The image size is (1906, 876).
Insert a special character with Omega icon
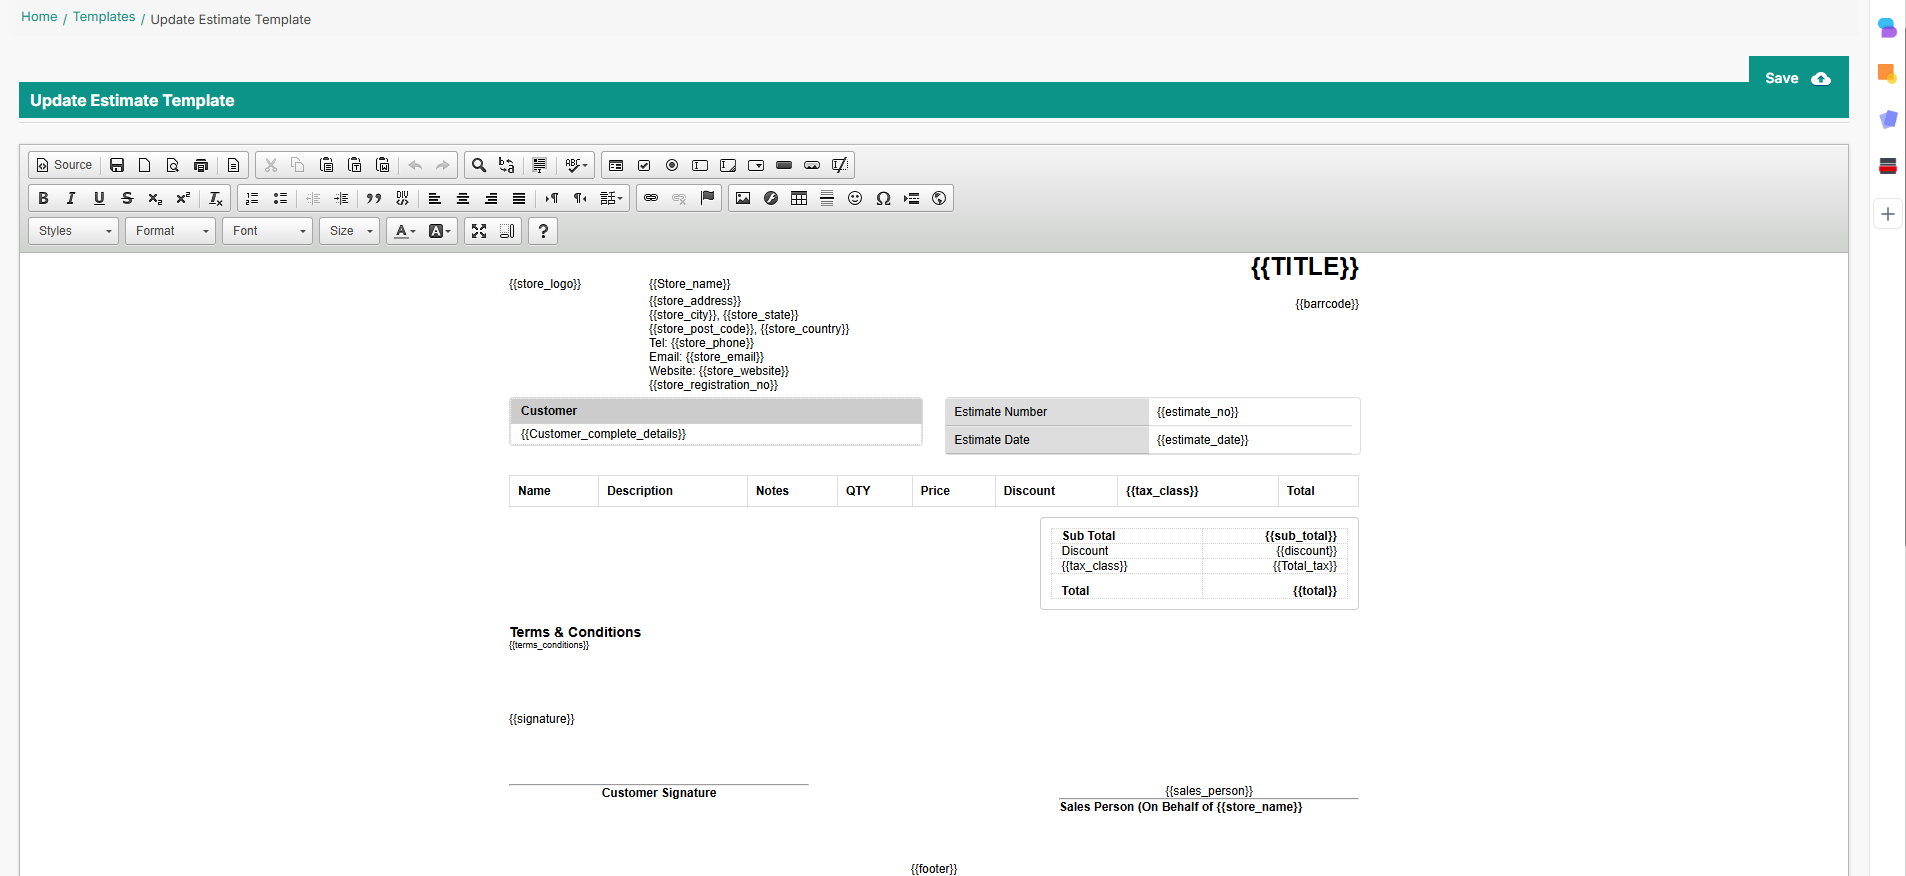883,198
